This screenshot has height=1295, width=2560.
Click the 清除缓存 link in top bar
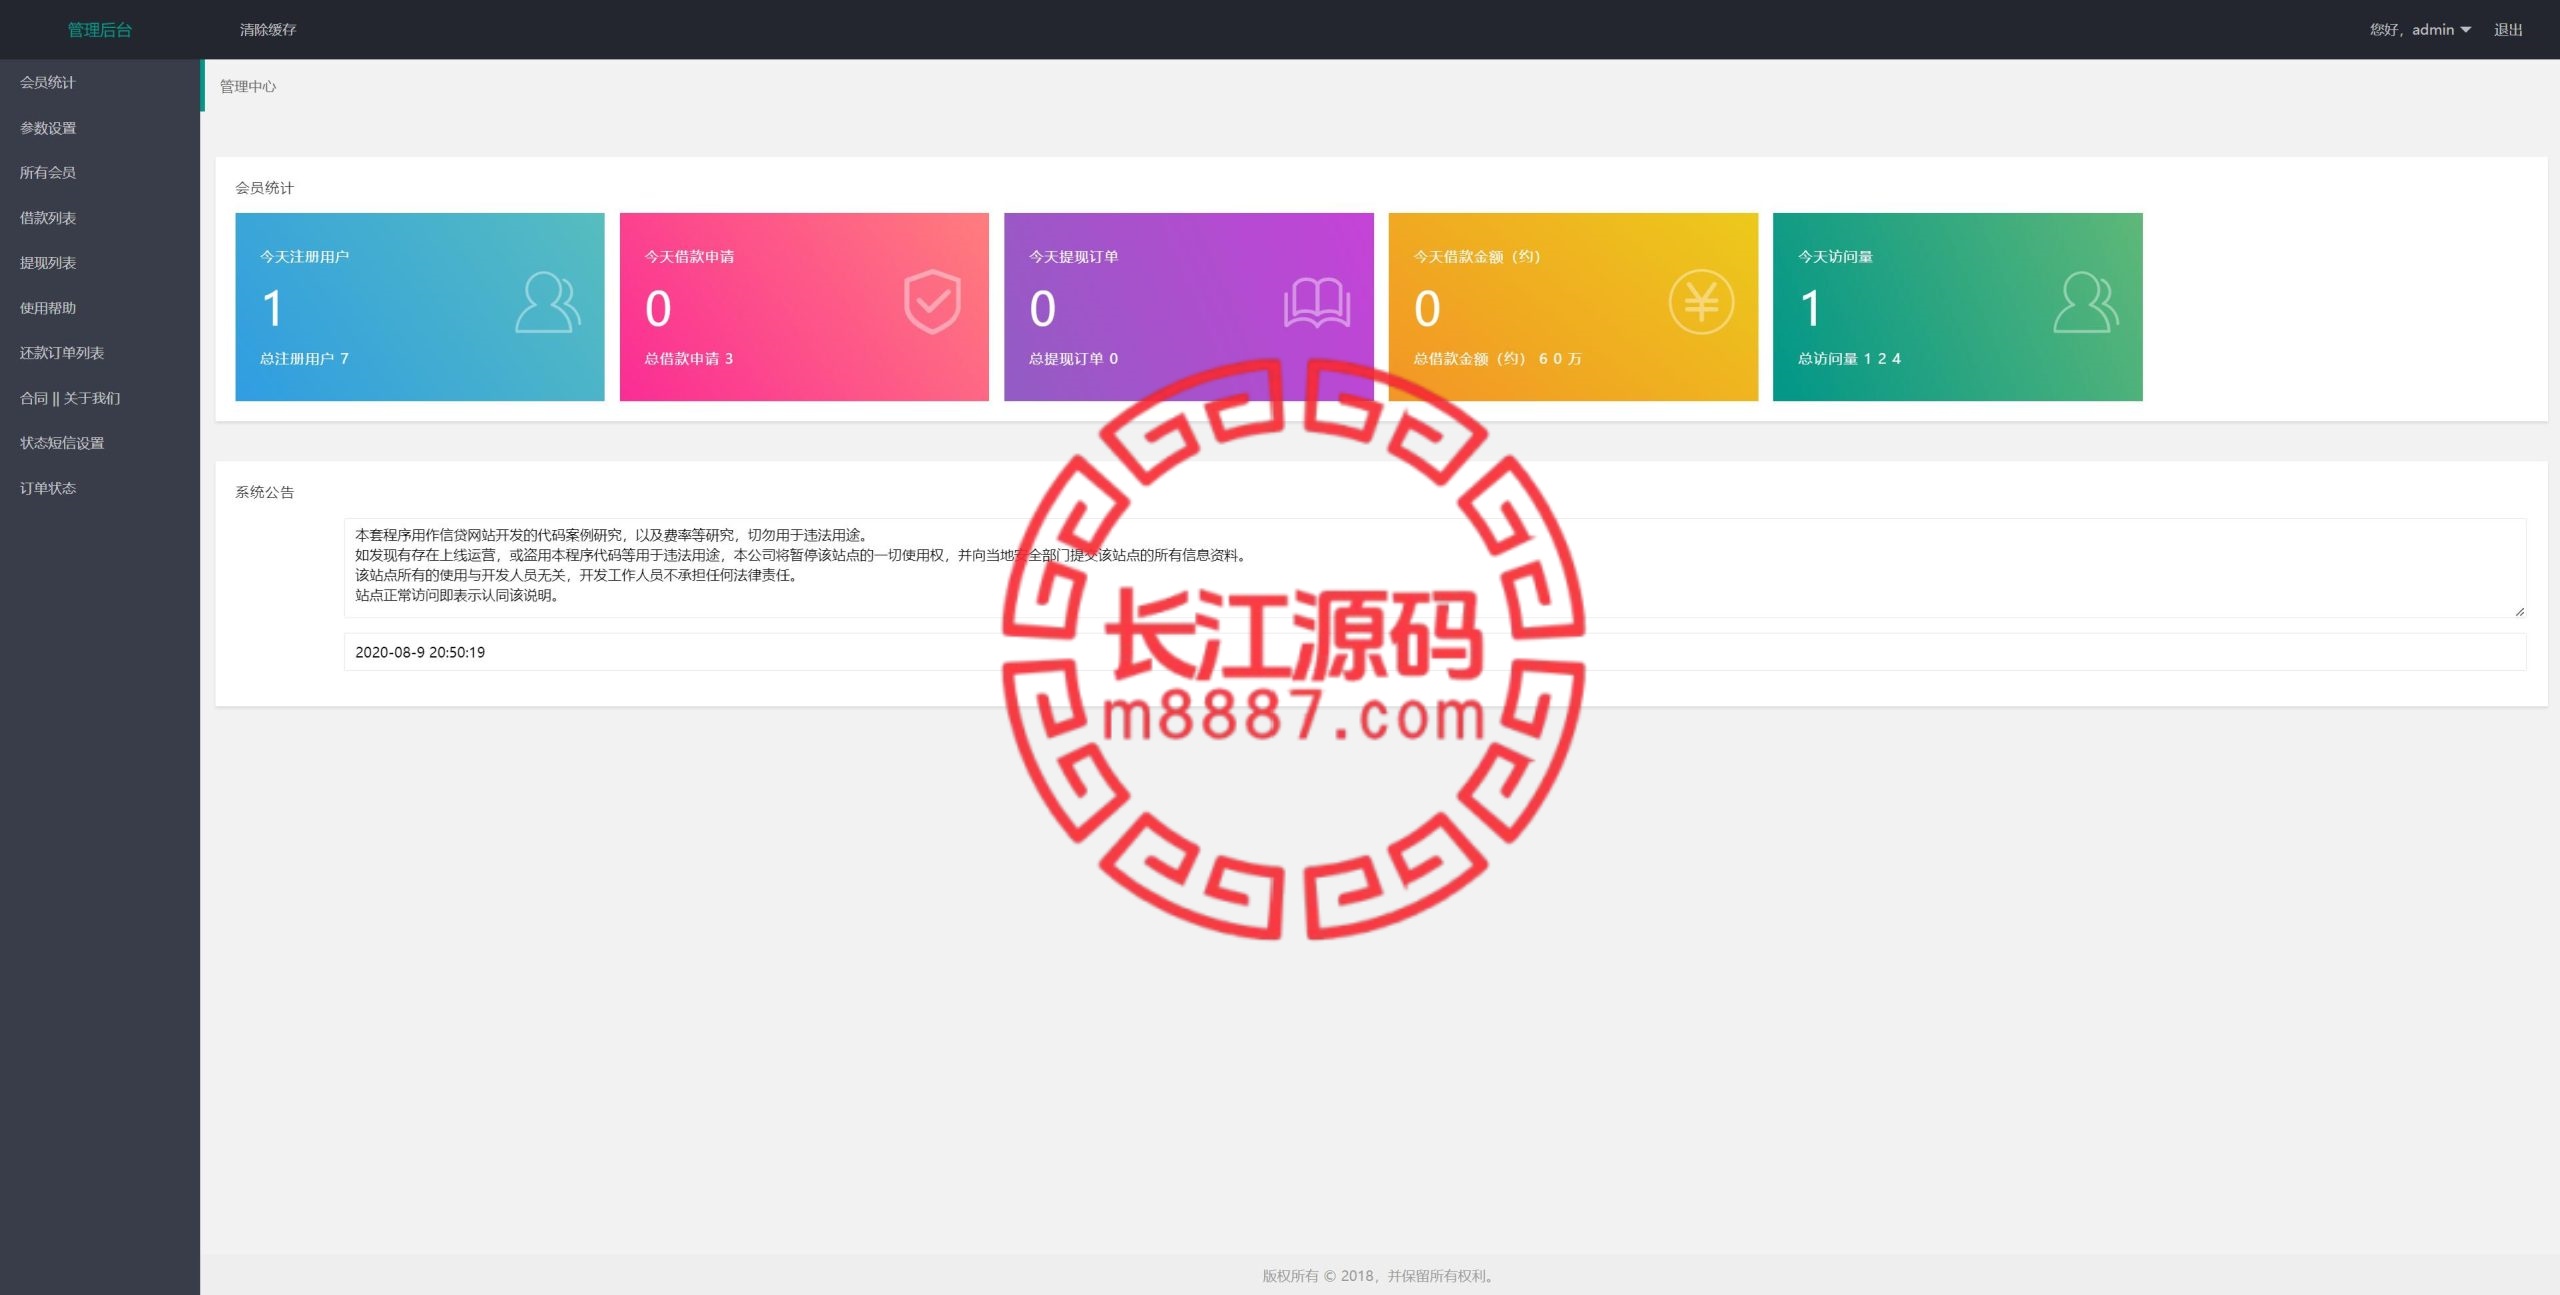[268, 30]
